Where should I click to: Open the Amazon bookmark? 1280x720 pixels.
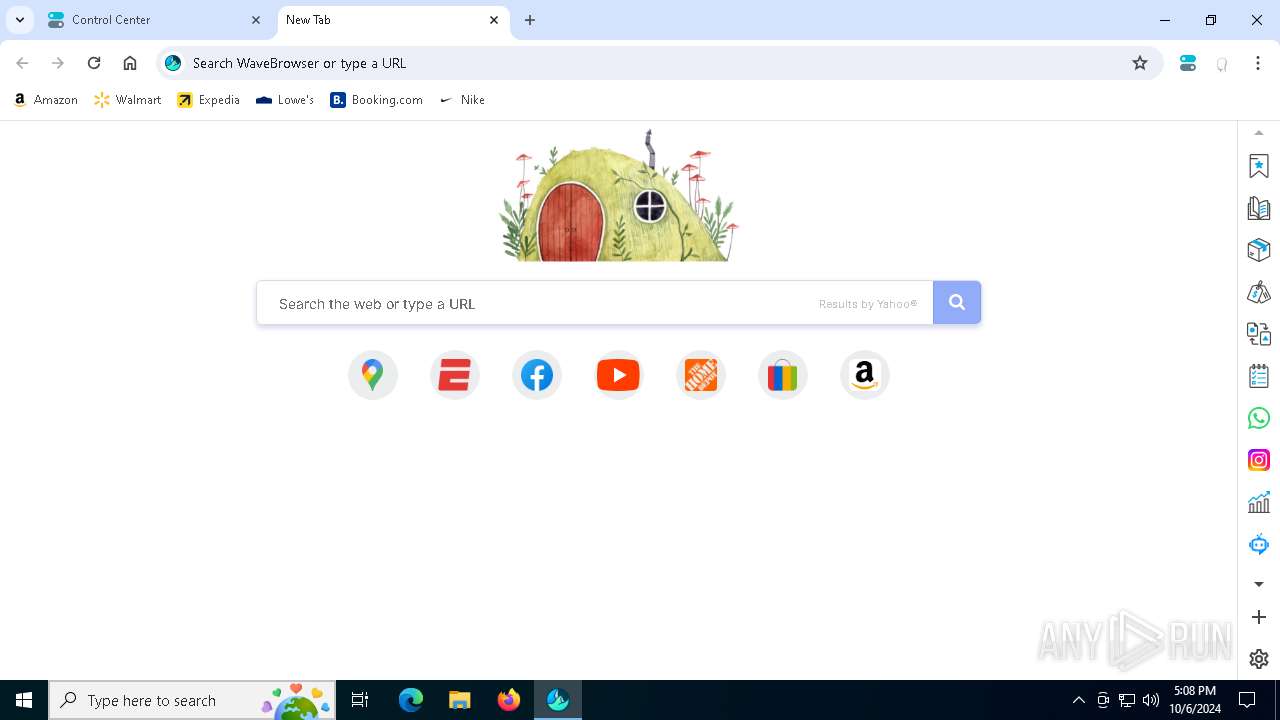46,100
